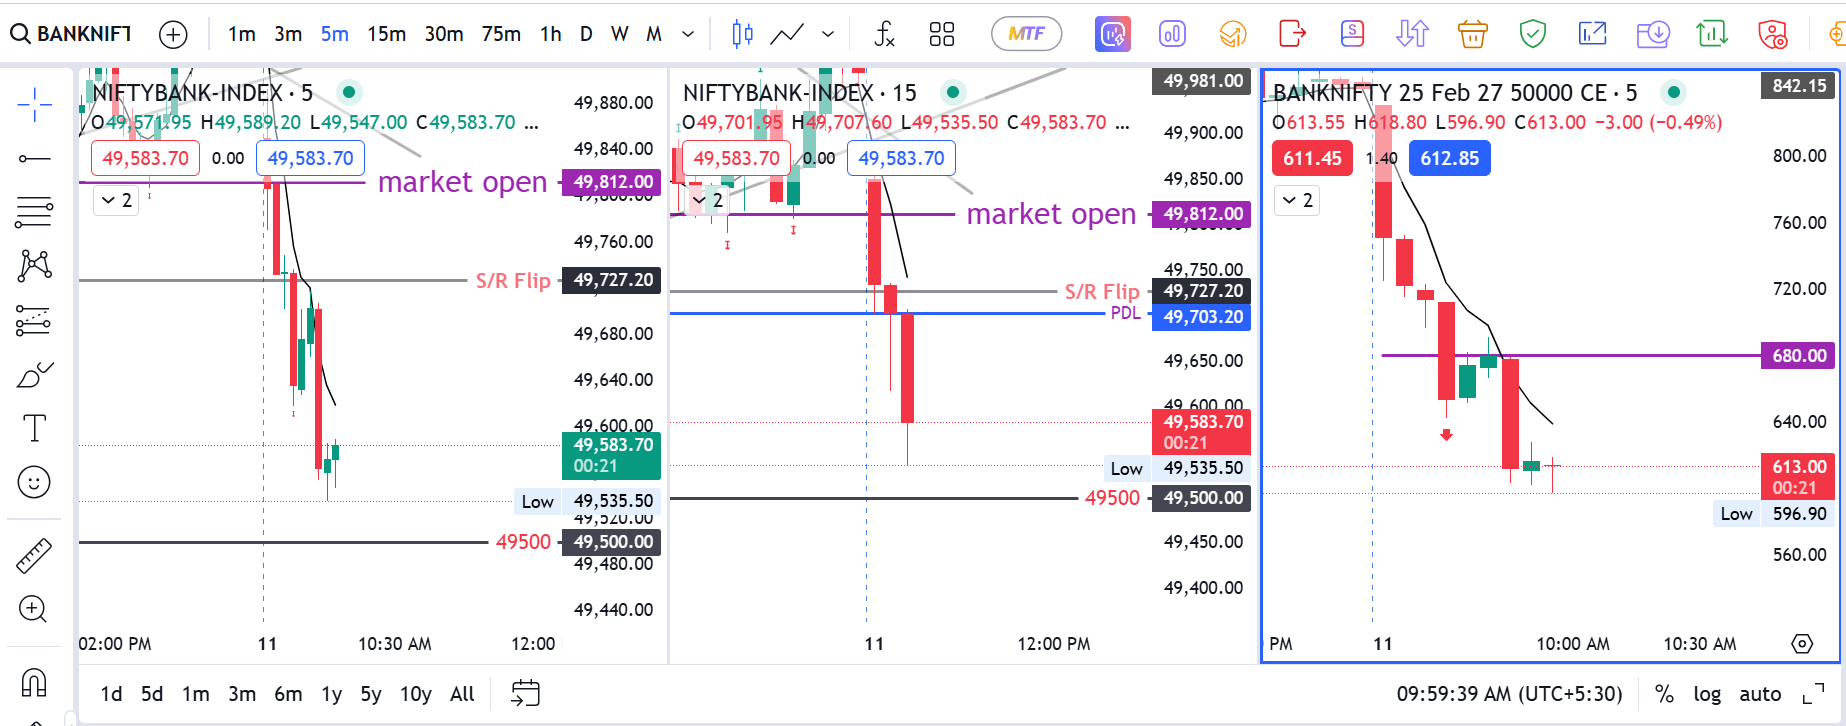Set date range to 5d

(152, 694)
